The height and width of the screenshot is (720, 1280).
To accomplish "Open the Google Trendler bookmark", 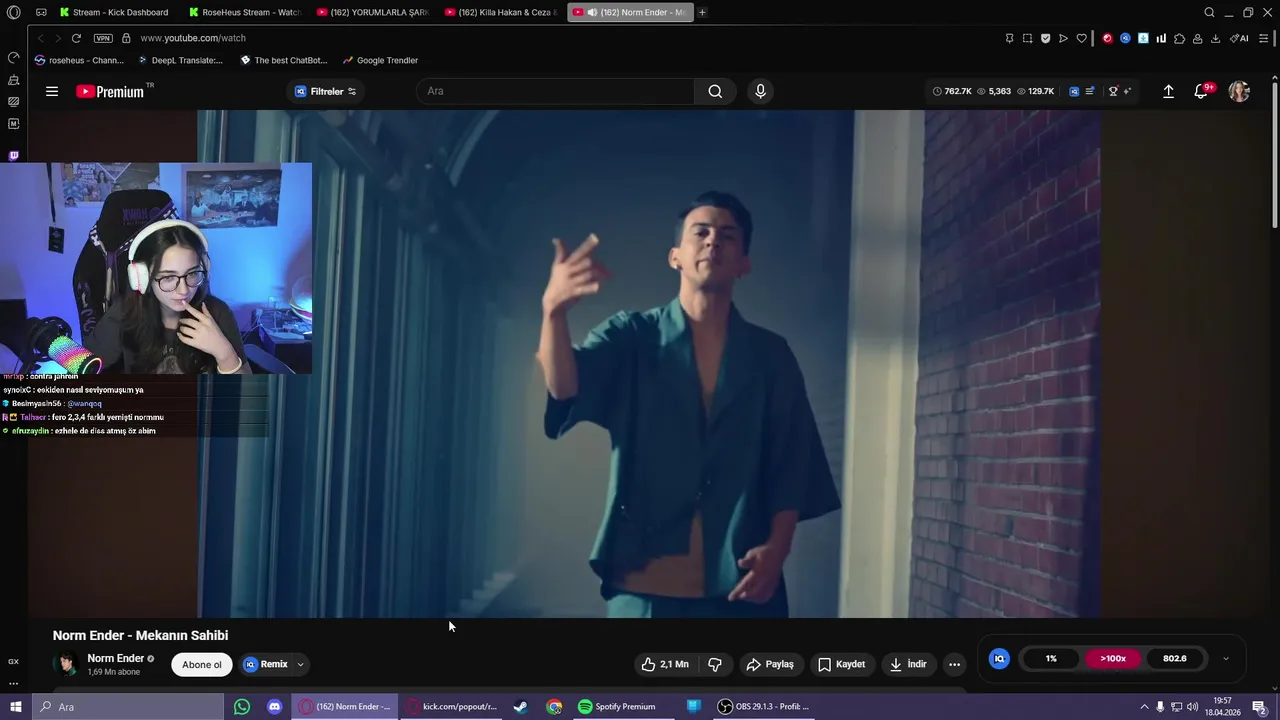I will click(380, 60).
